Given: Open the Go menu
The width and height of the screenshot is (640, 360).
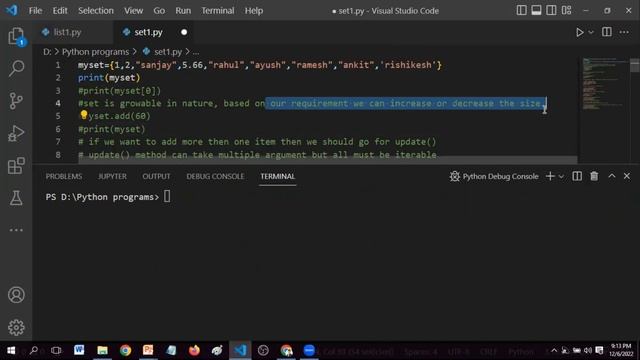Looking at the screenshot, I should click(159, 11).
